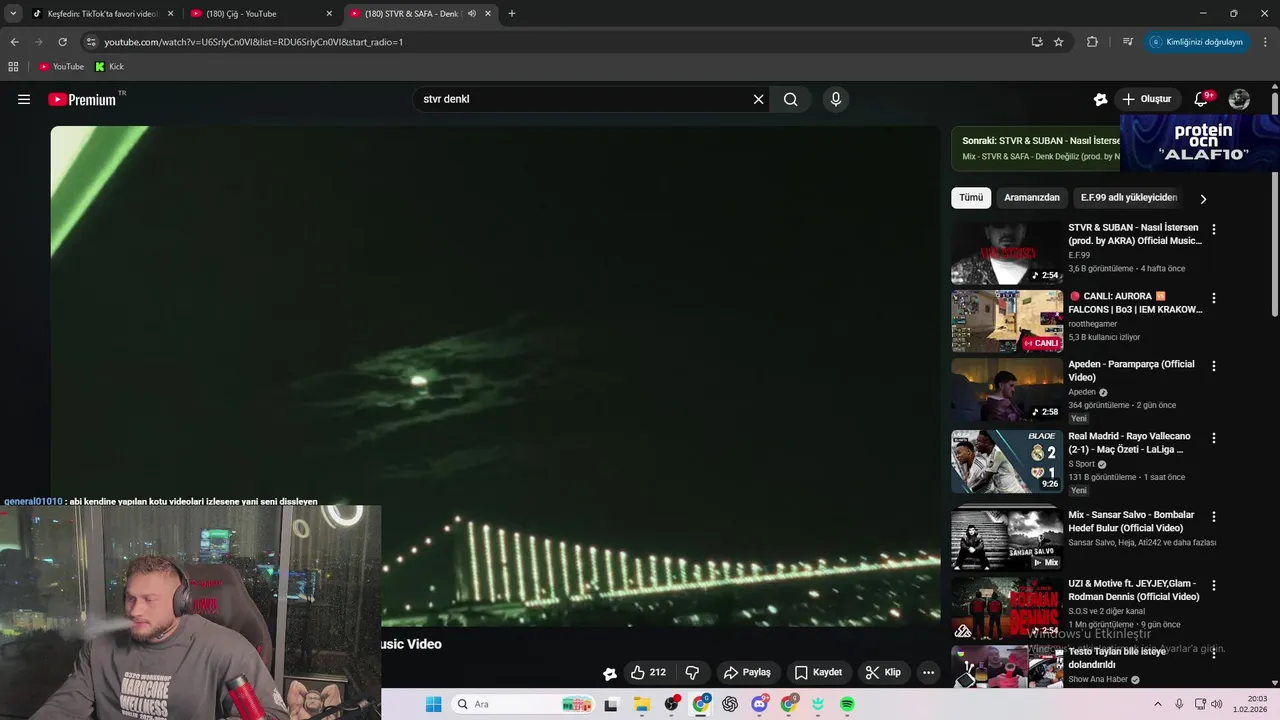Mute the STVR & SAFA tab audio
This screenshot has width=1280, height=720.
pyautogui.click(x=471, y=14)
